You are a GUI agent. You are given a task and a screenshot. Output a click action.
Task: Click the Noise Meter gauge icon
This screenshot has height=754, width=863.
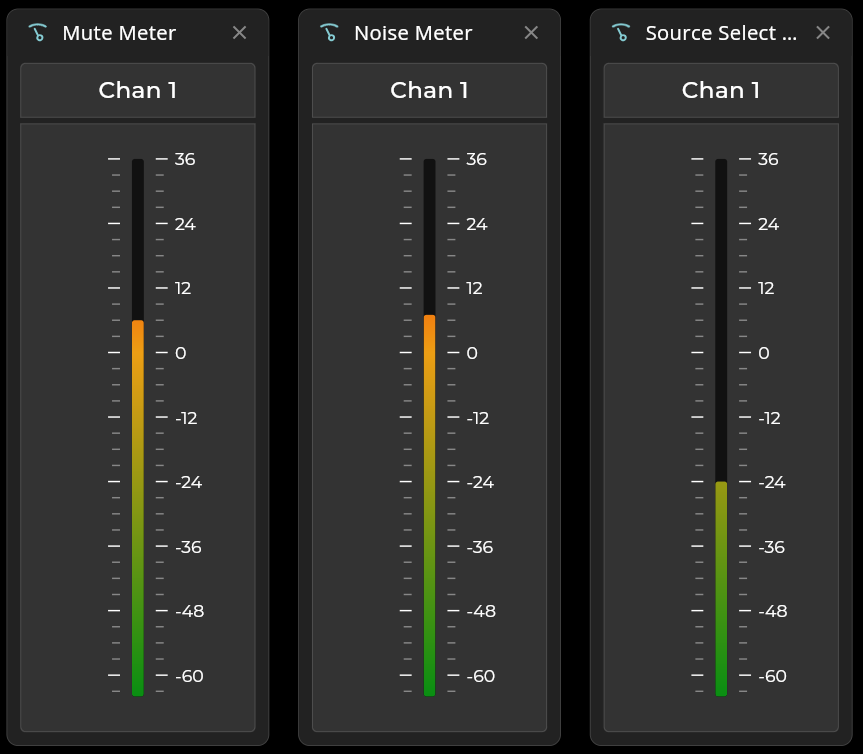[x=330, y=33]
